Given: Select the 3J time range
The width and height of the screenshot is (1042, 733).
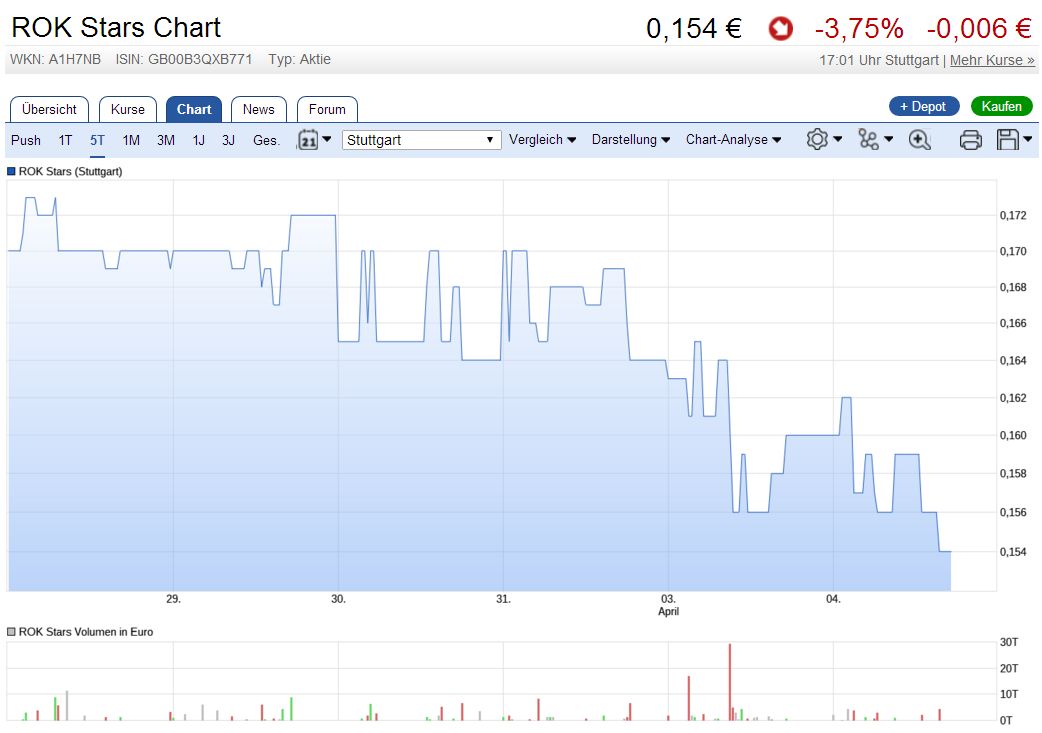Looking at the screenshot, I should [x=228, y=140].
